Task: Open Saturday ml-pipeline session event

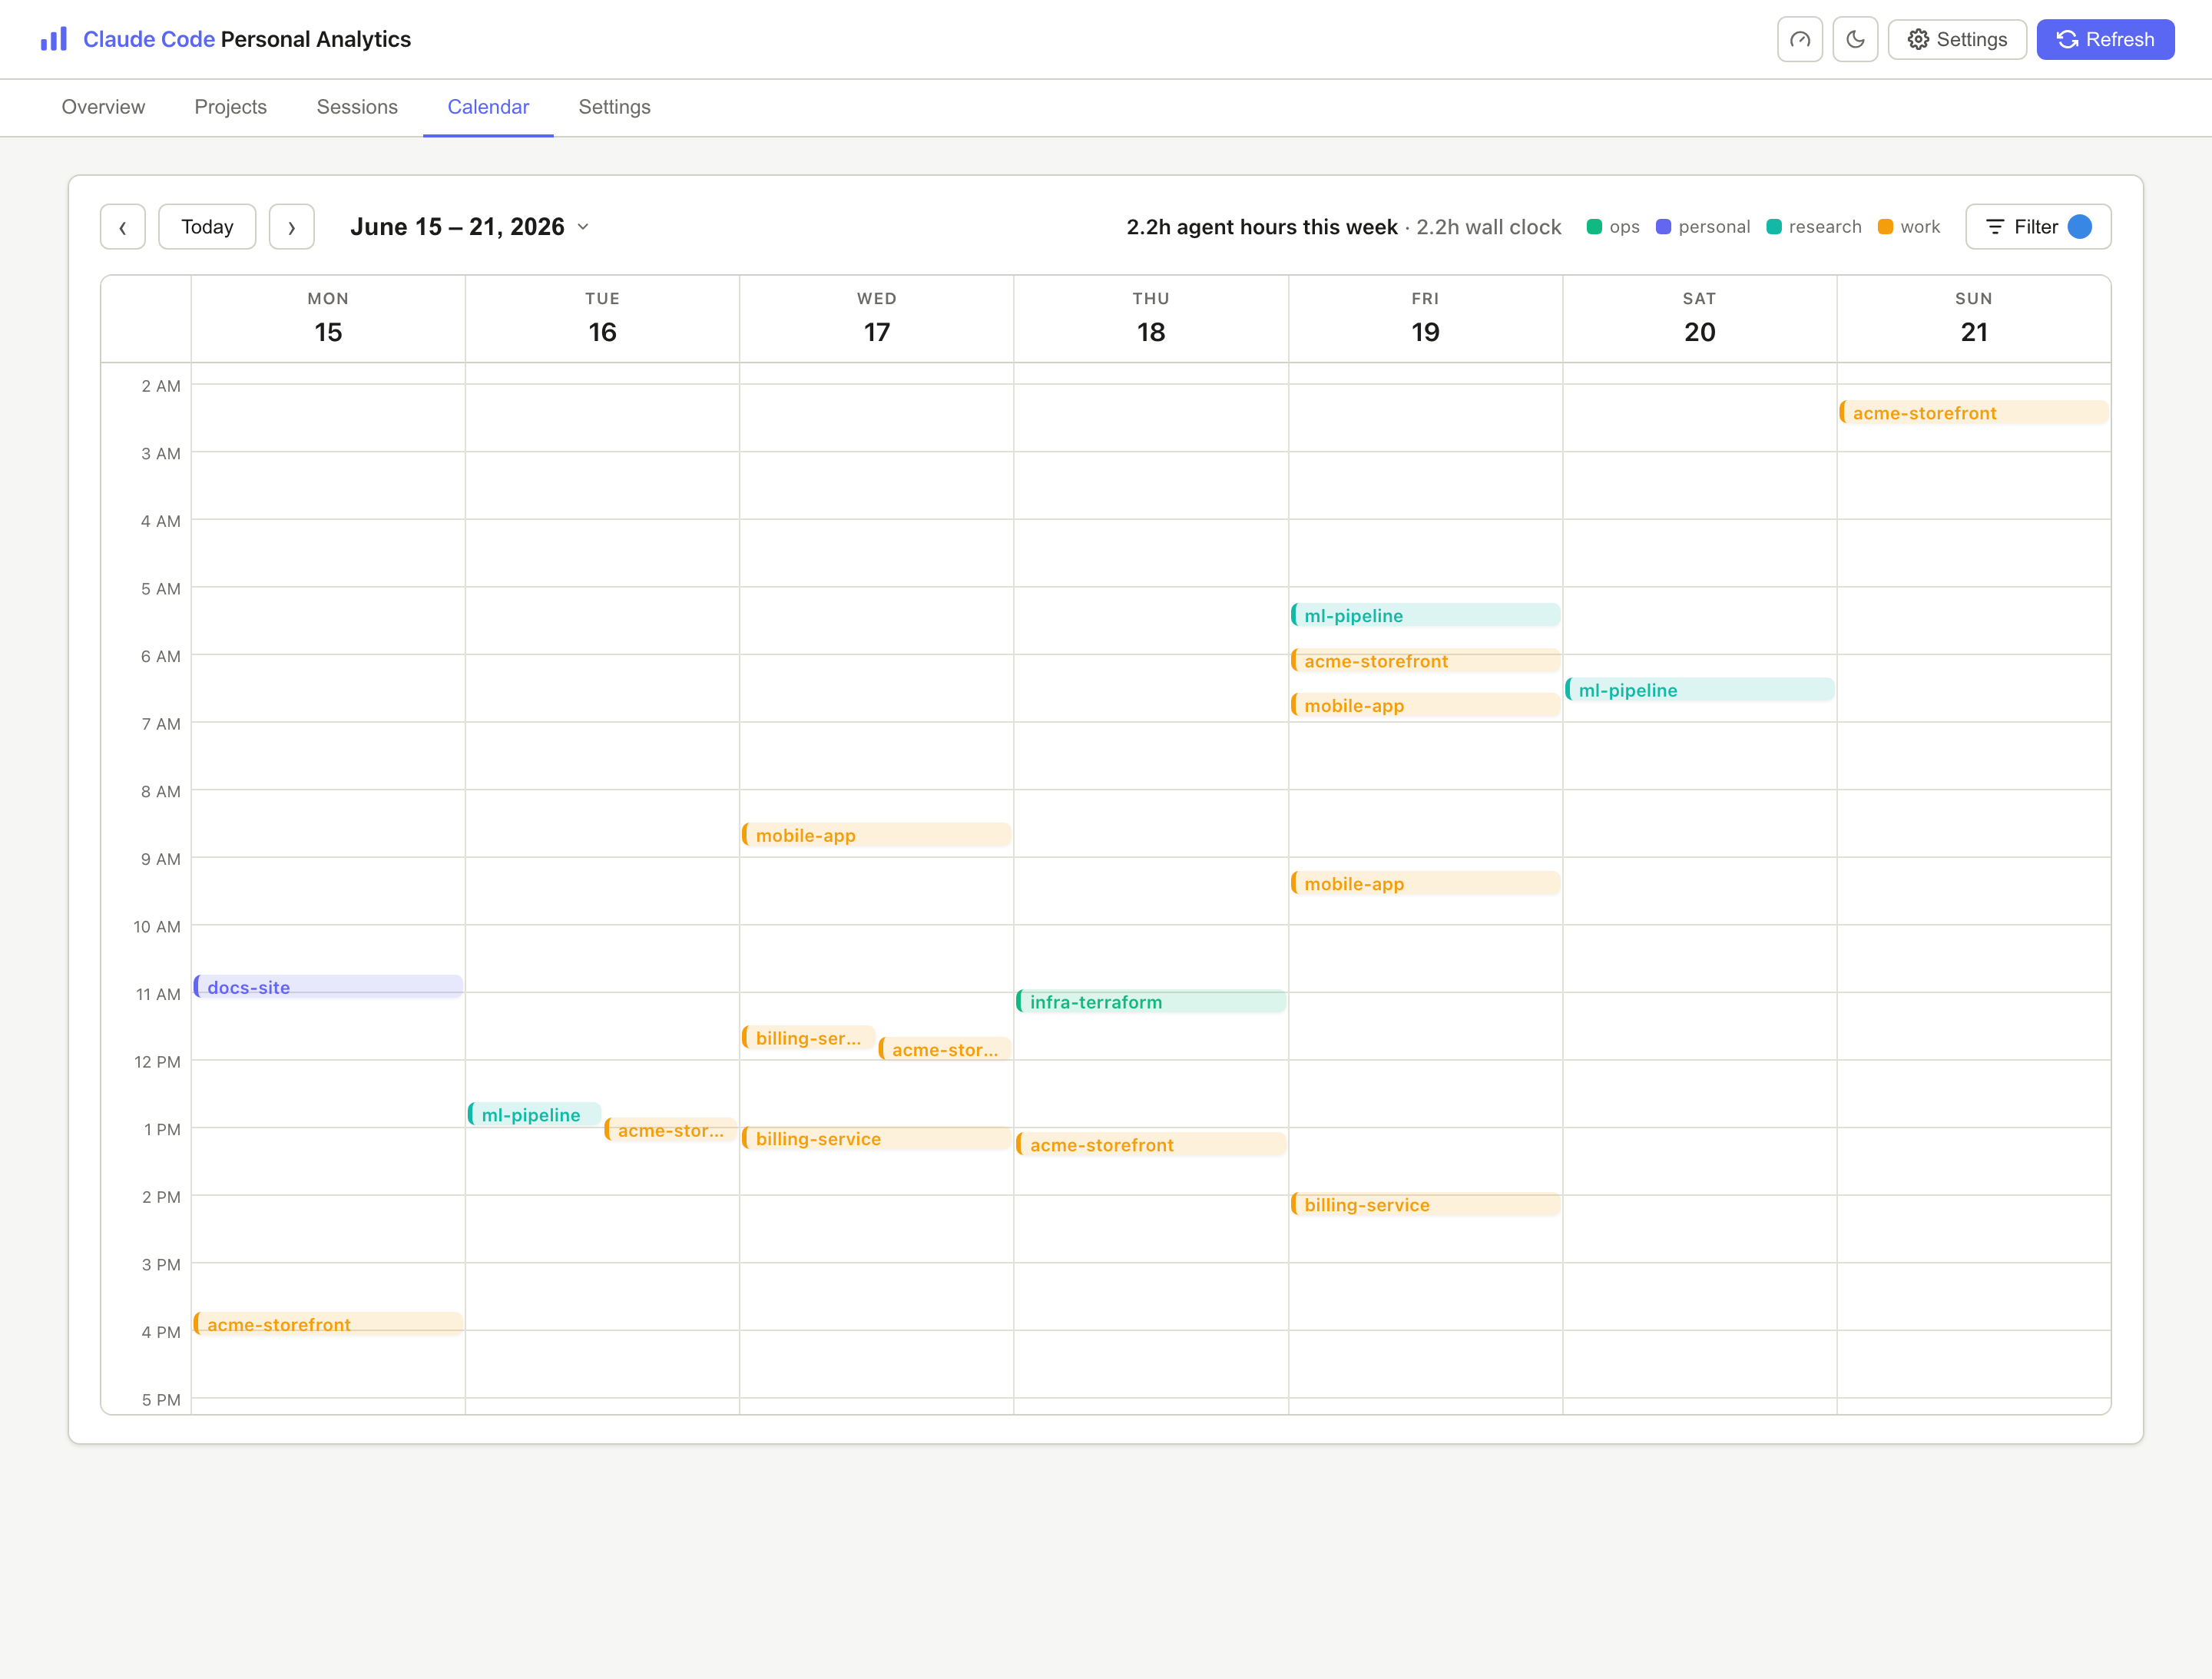Action: tap(1699, 690)
